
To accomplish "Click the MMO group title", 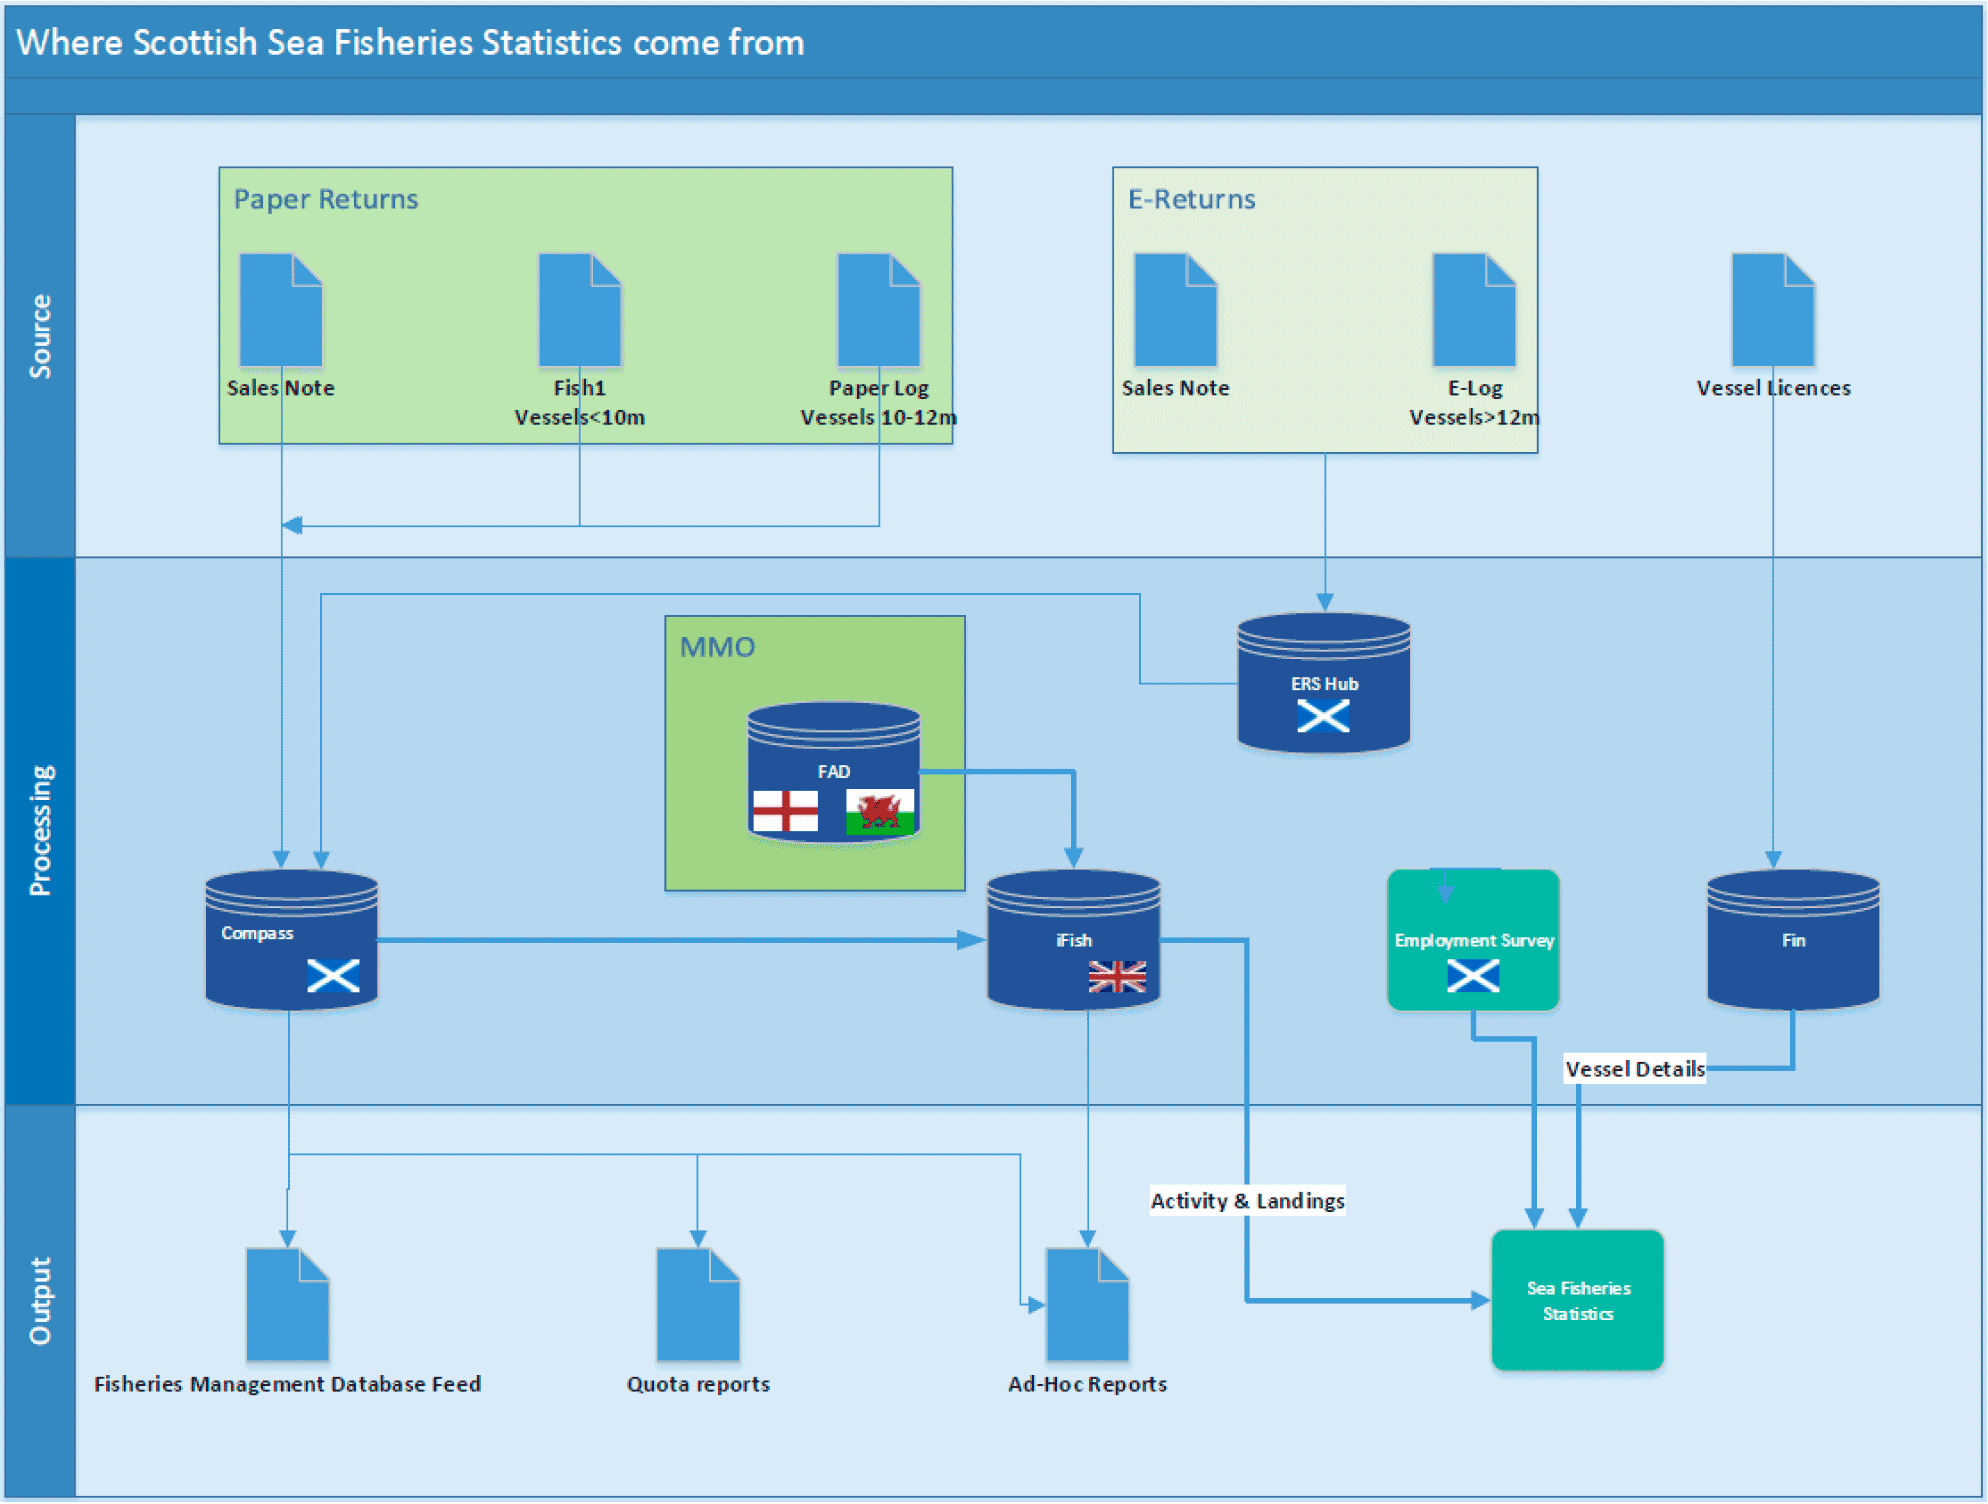I will [717, 647].
